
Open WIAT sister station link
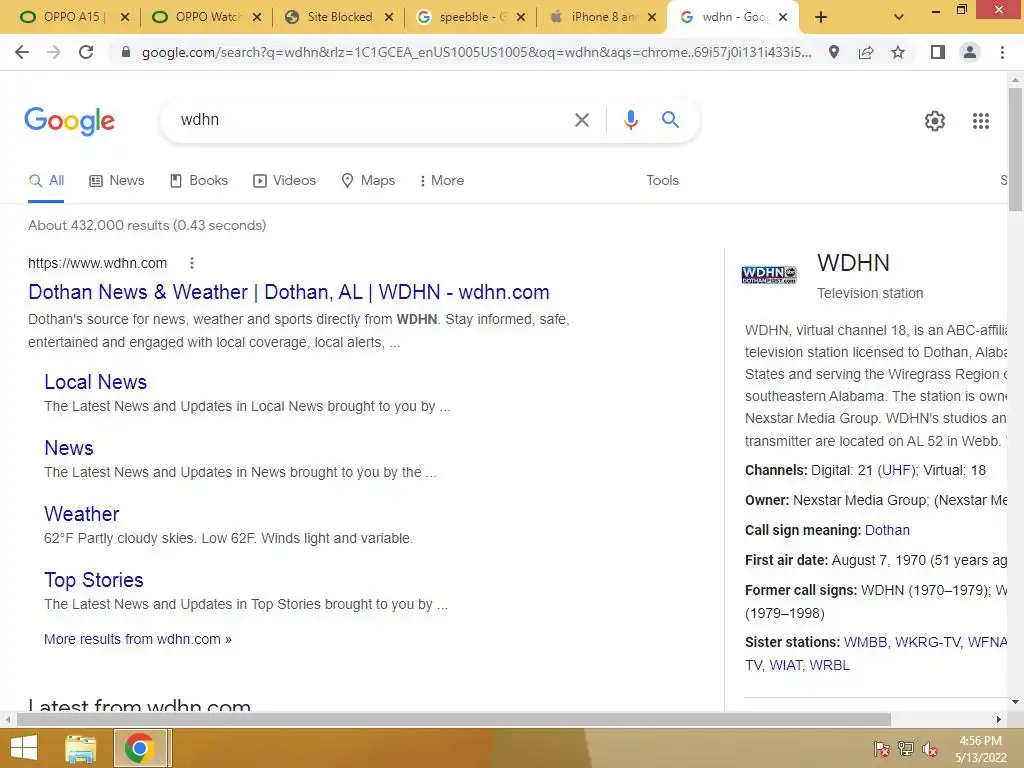pos(786,665)
